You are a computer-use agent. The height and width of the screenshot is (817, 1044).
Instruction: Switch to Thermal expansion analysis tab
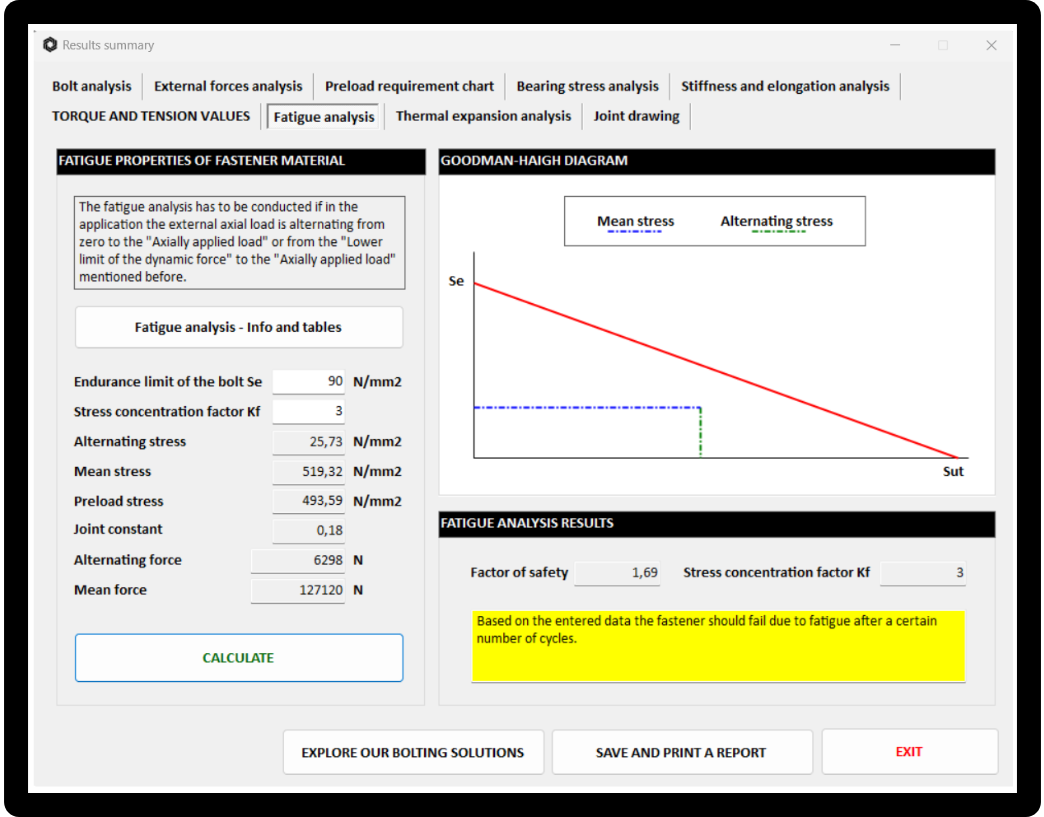(483, 117)
